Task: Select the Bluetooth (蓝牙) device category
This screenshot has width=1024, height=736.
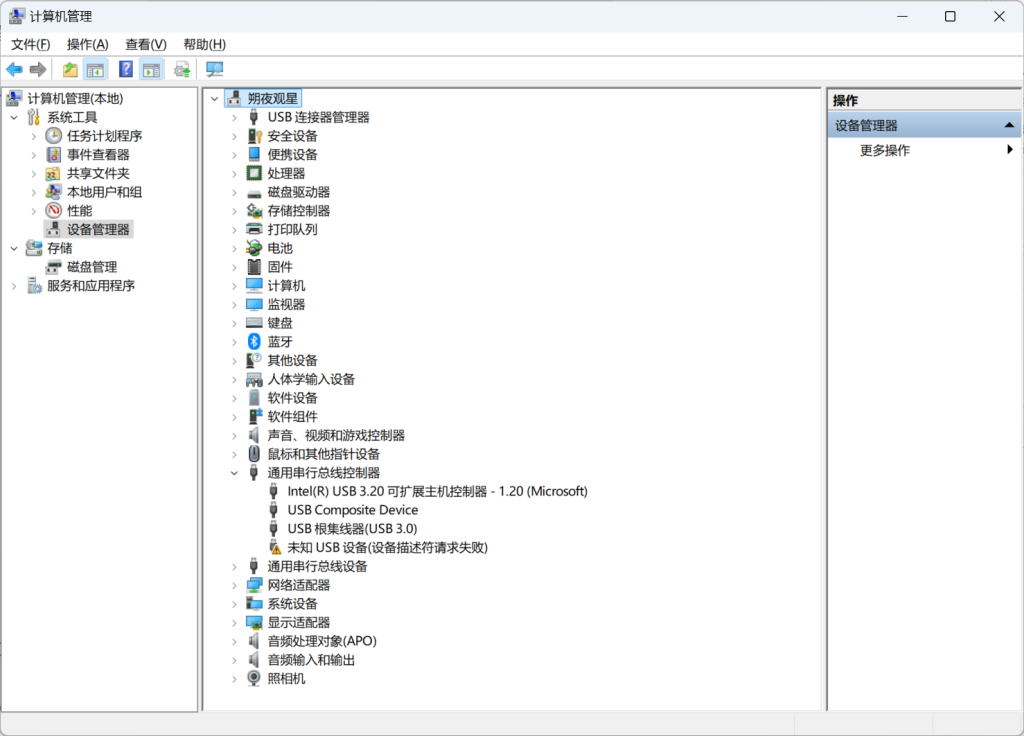Action: 279,341
